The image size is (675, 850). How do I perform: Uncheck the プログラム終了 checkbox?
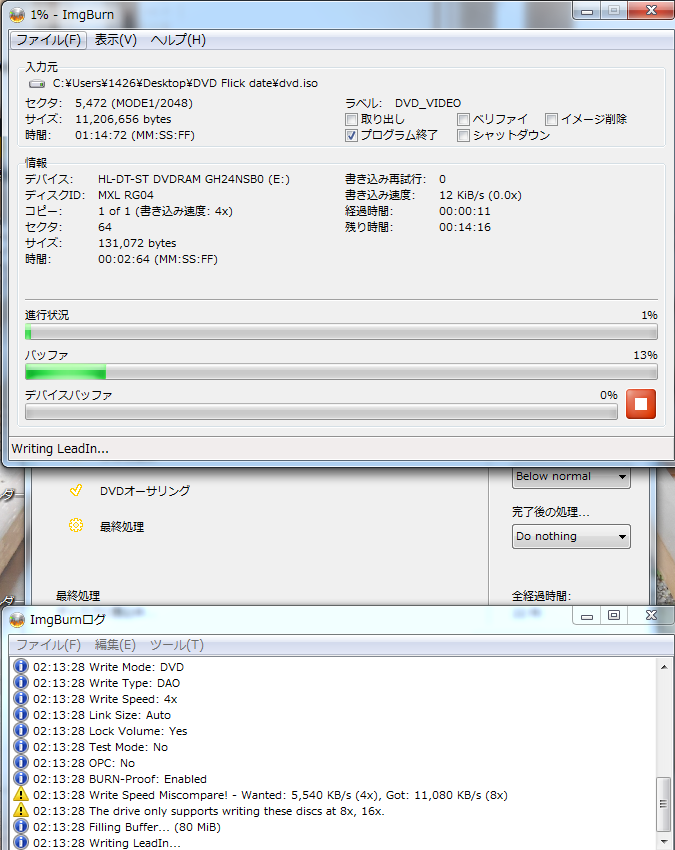pyautogui.click(x=351, y=136)
